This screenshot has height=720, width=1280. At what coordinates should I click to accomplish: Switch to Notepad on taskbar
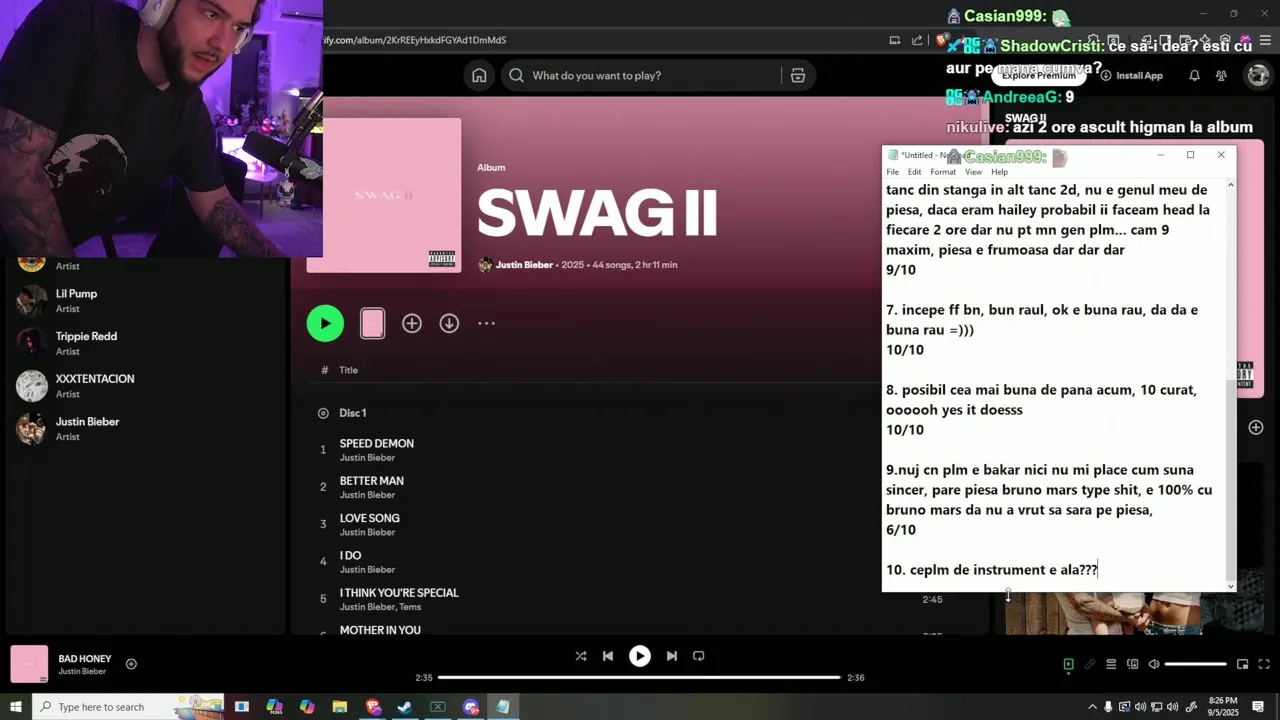click(503, 707)
